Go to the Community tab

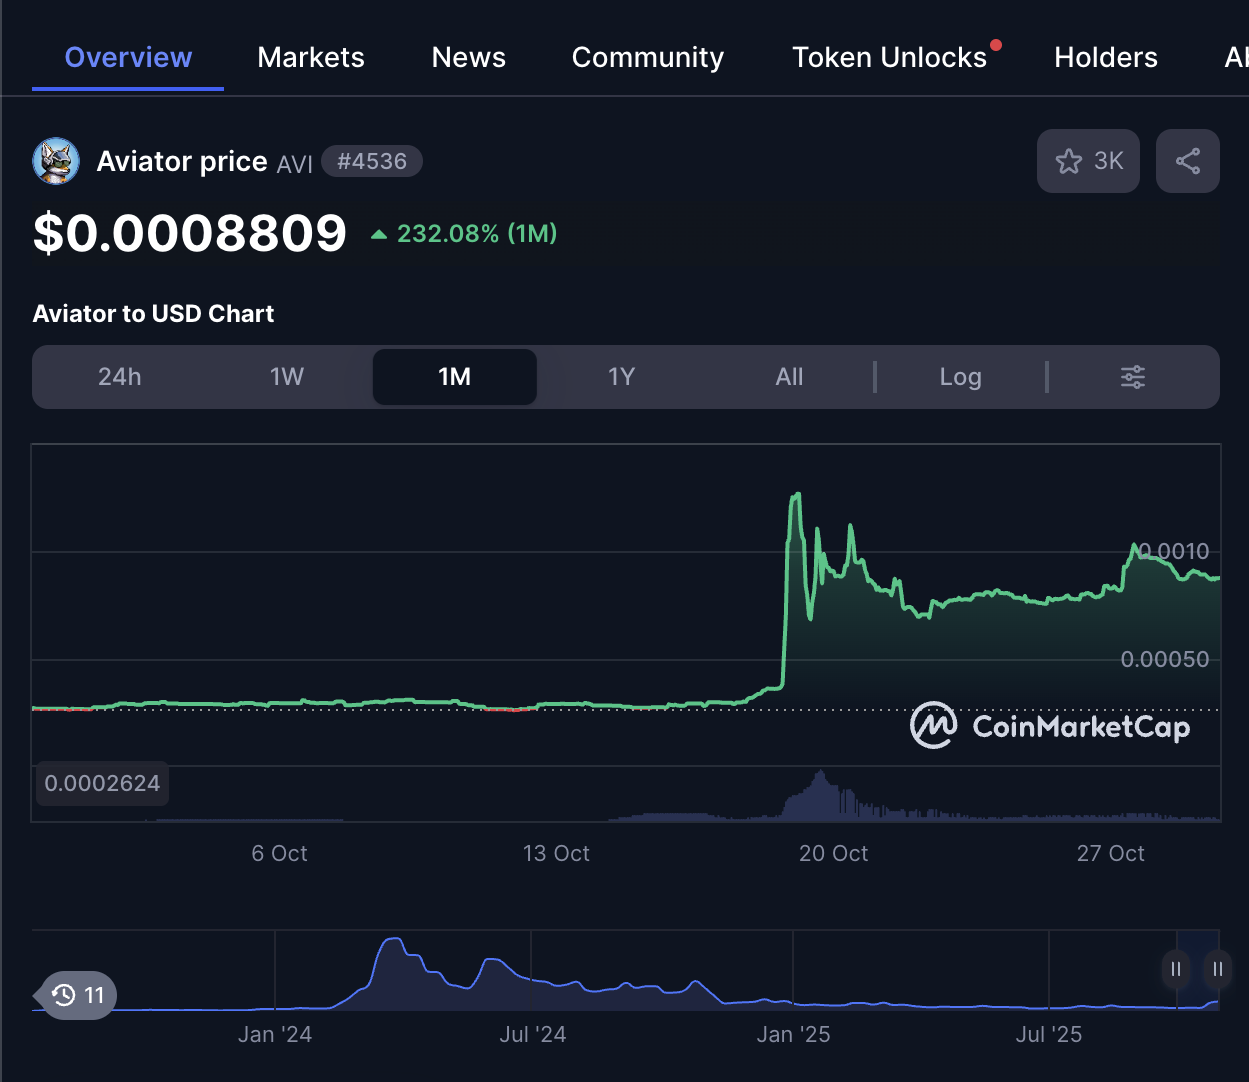(x=648, y=57)
